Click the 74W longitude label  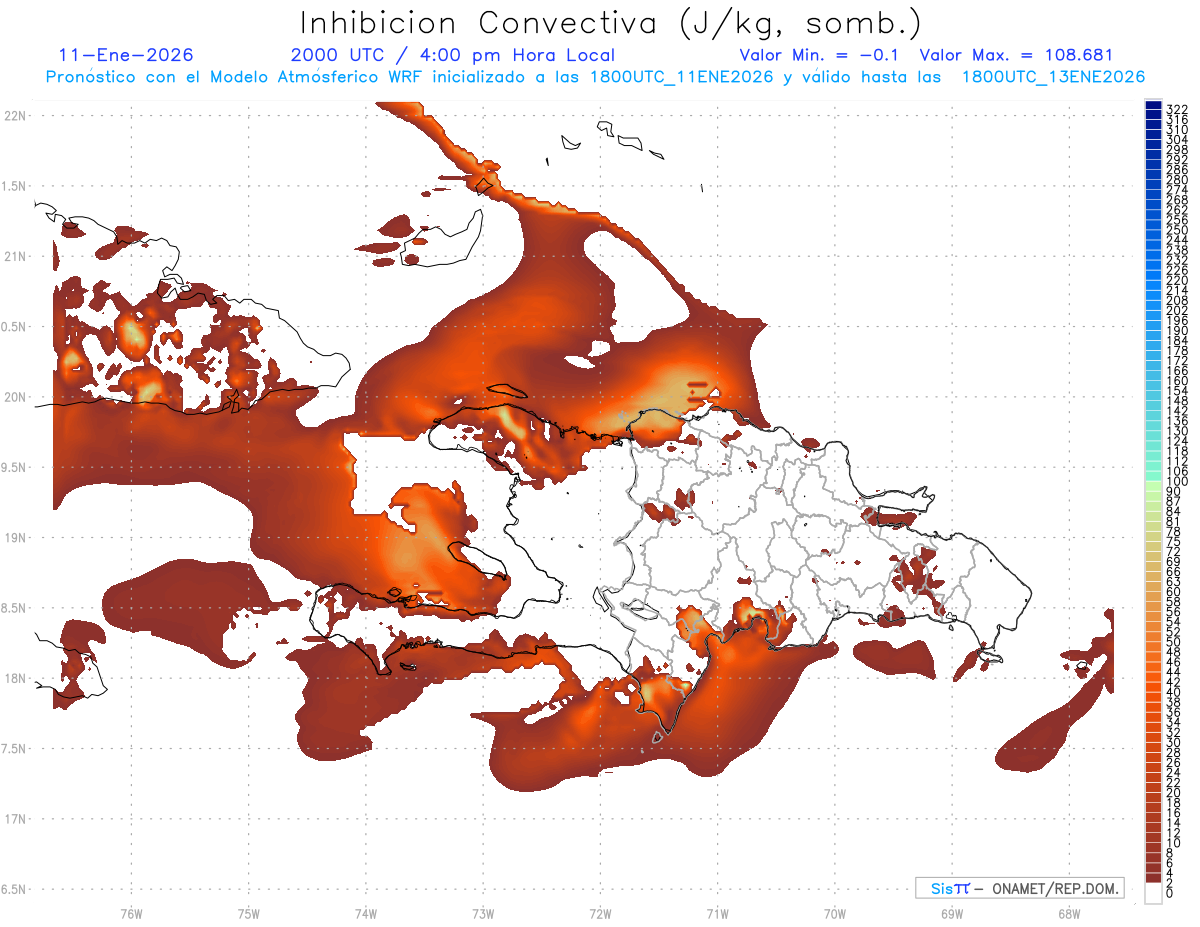366,913
